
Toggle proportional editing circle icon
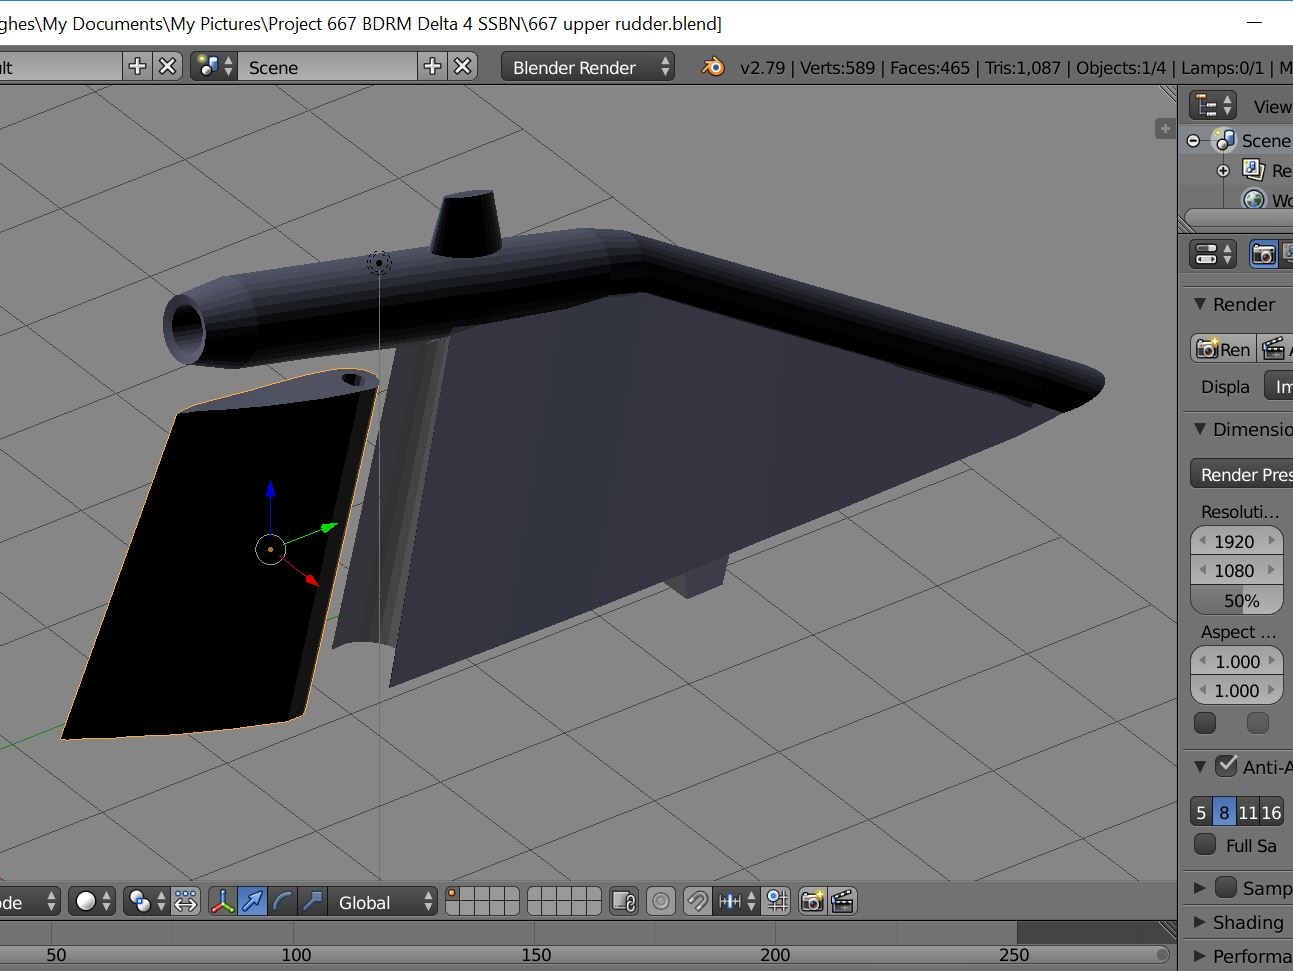click(x=661, y=902)
